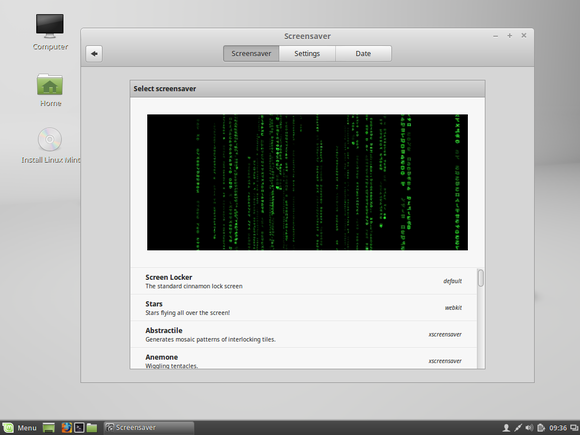Click the screensaver list scrollbar handle

[x=481, y=278]
